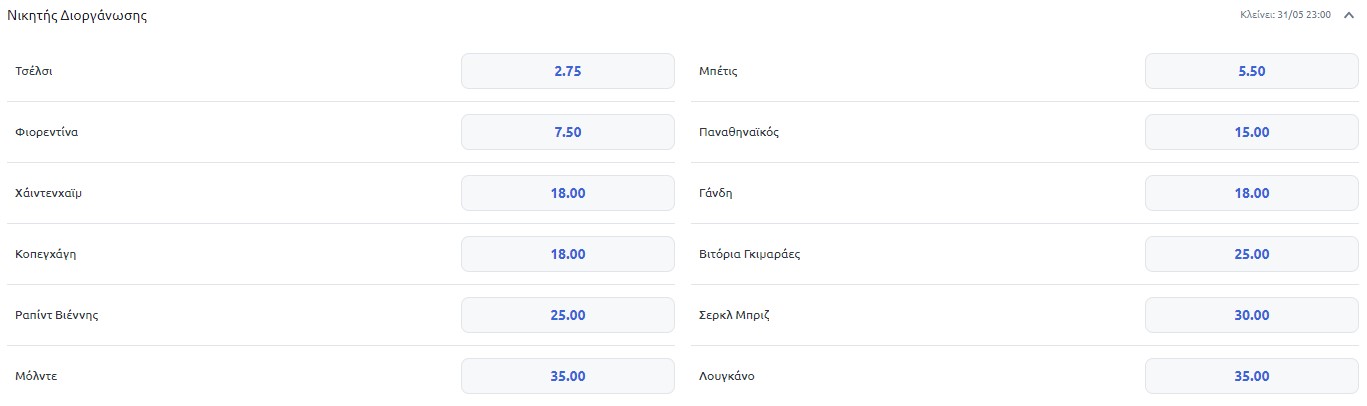
Task: Click the Παναθηναϊκός team name
Action: tap(739, 132)
